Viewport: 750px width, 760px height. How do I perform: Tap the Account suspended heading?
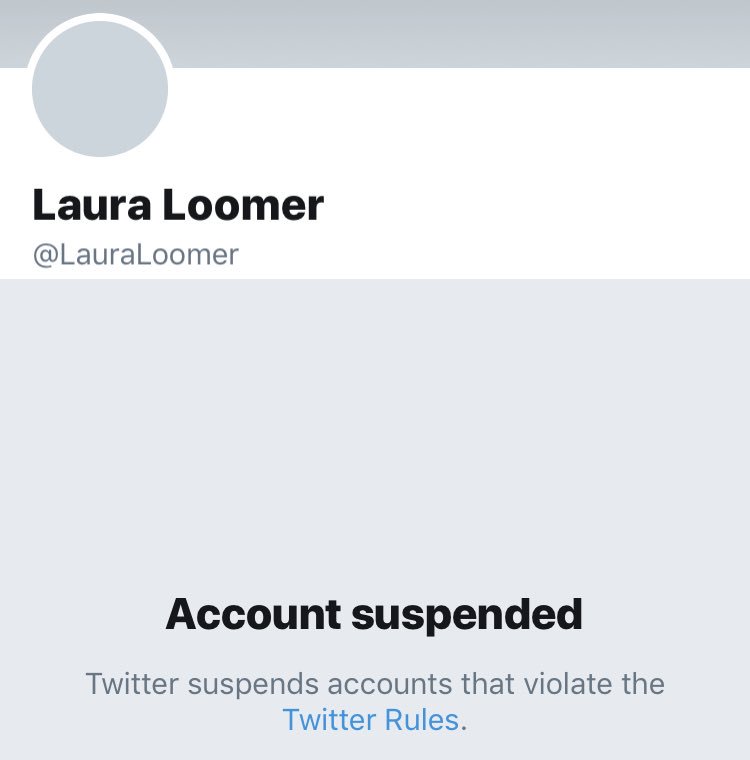[374, 615]
